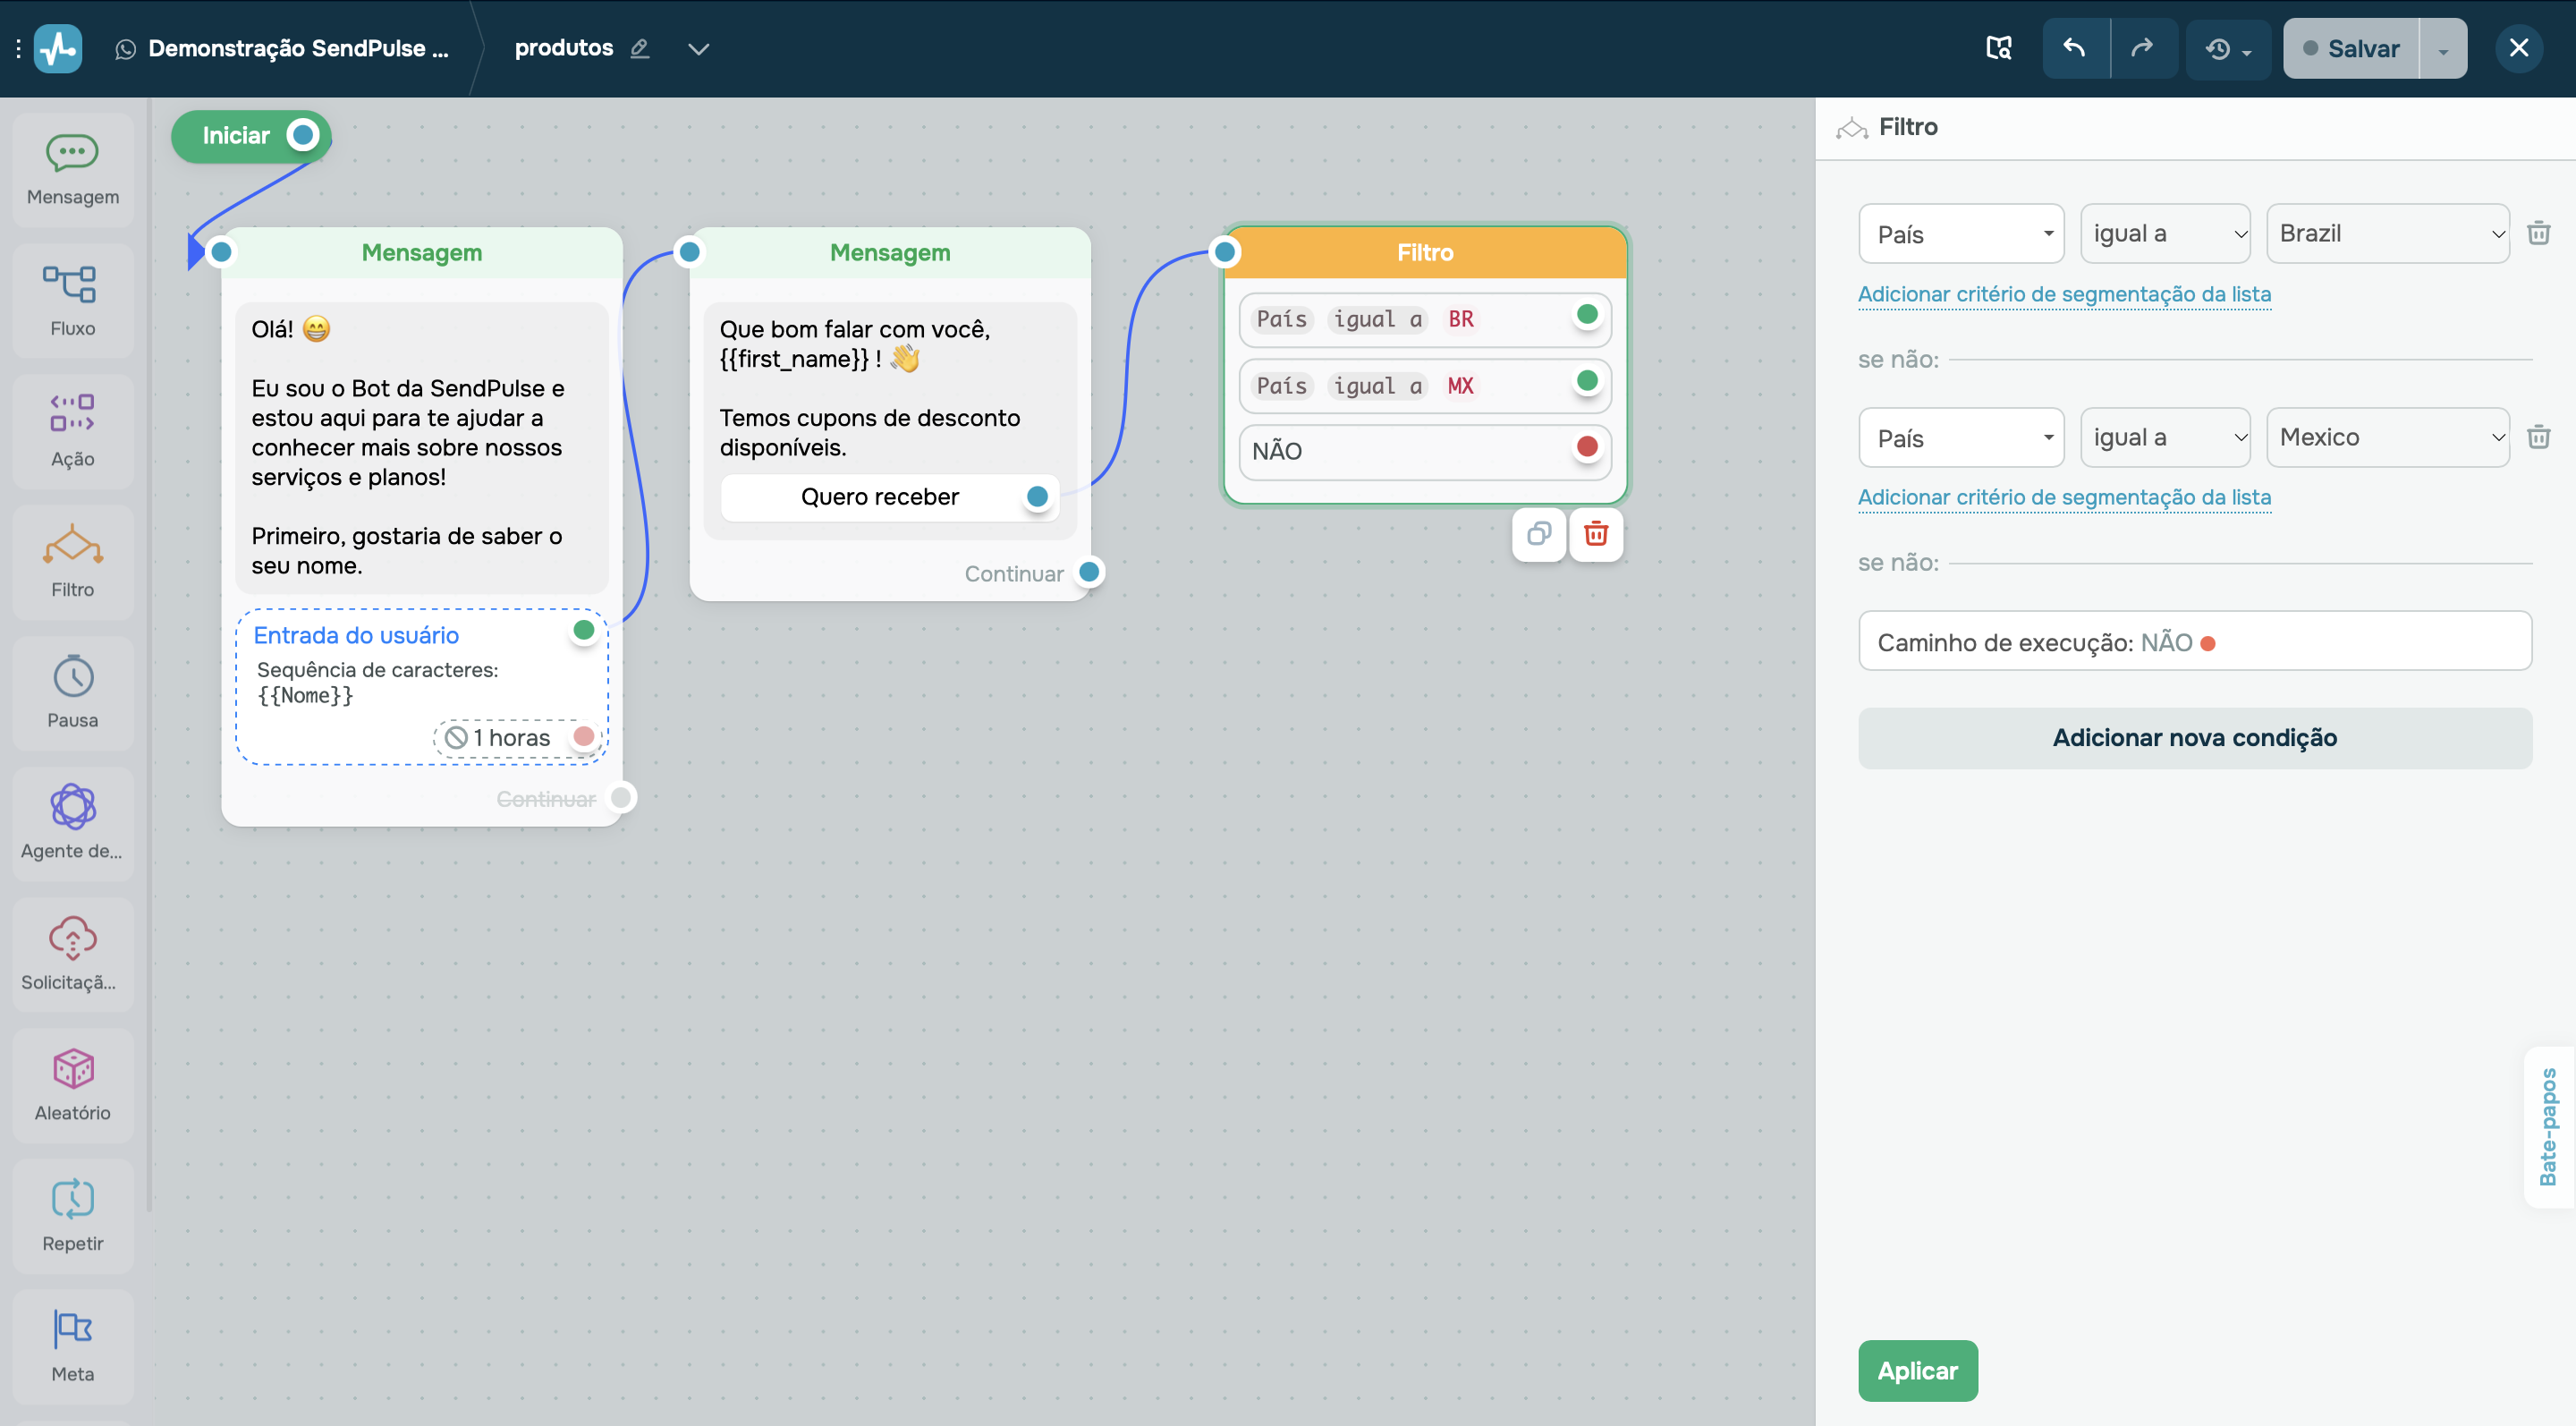The height and width of the screenshot is (1426, 2576).
Task: Open the Salvar options arrow
Action: [x=2443, y=48]
